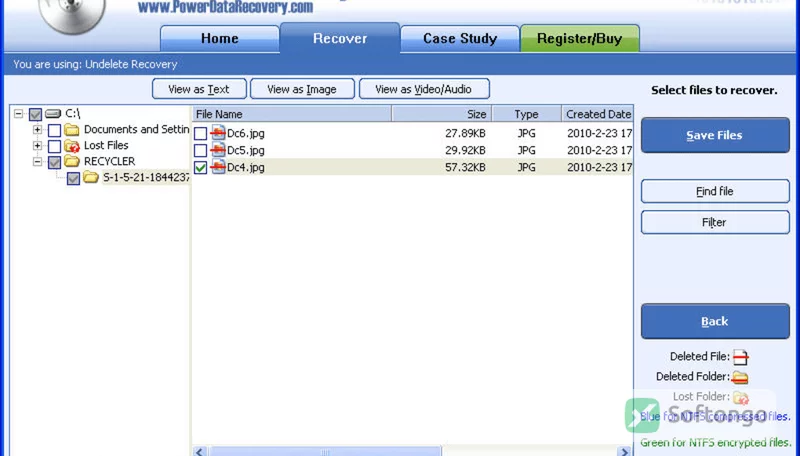Select the Documents and Settin tree label
The height and width of the screenshot is (456, 800).
point(136,130)
